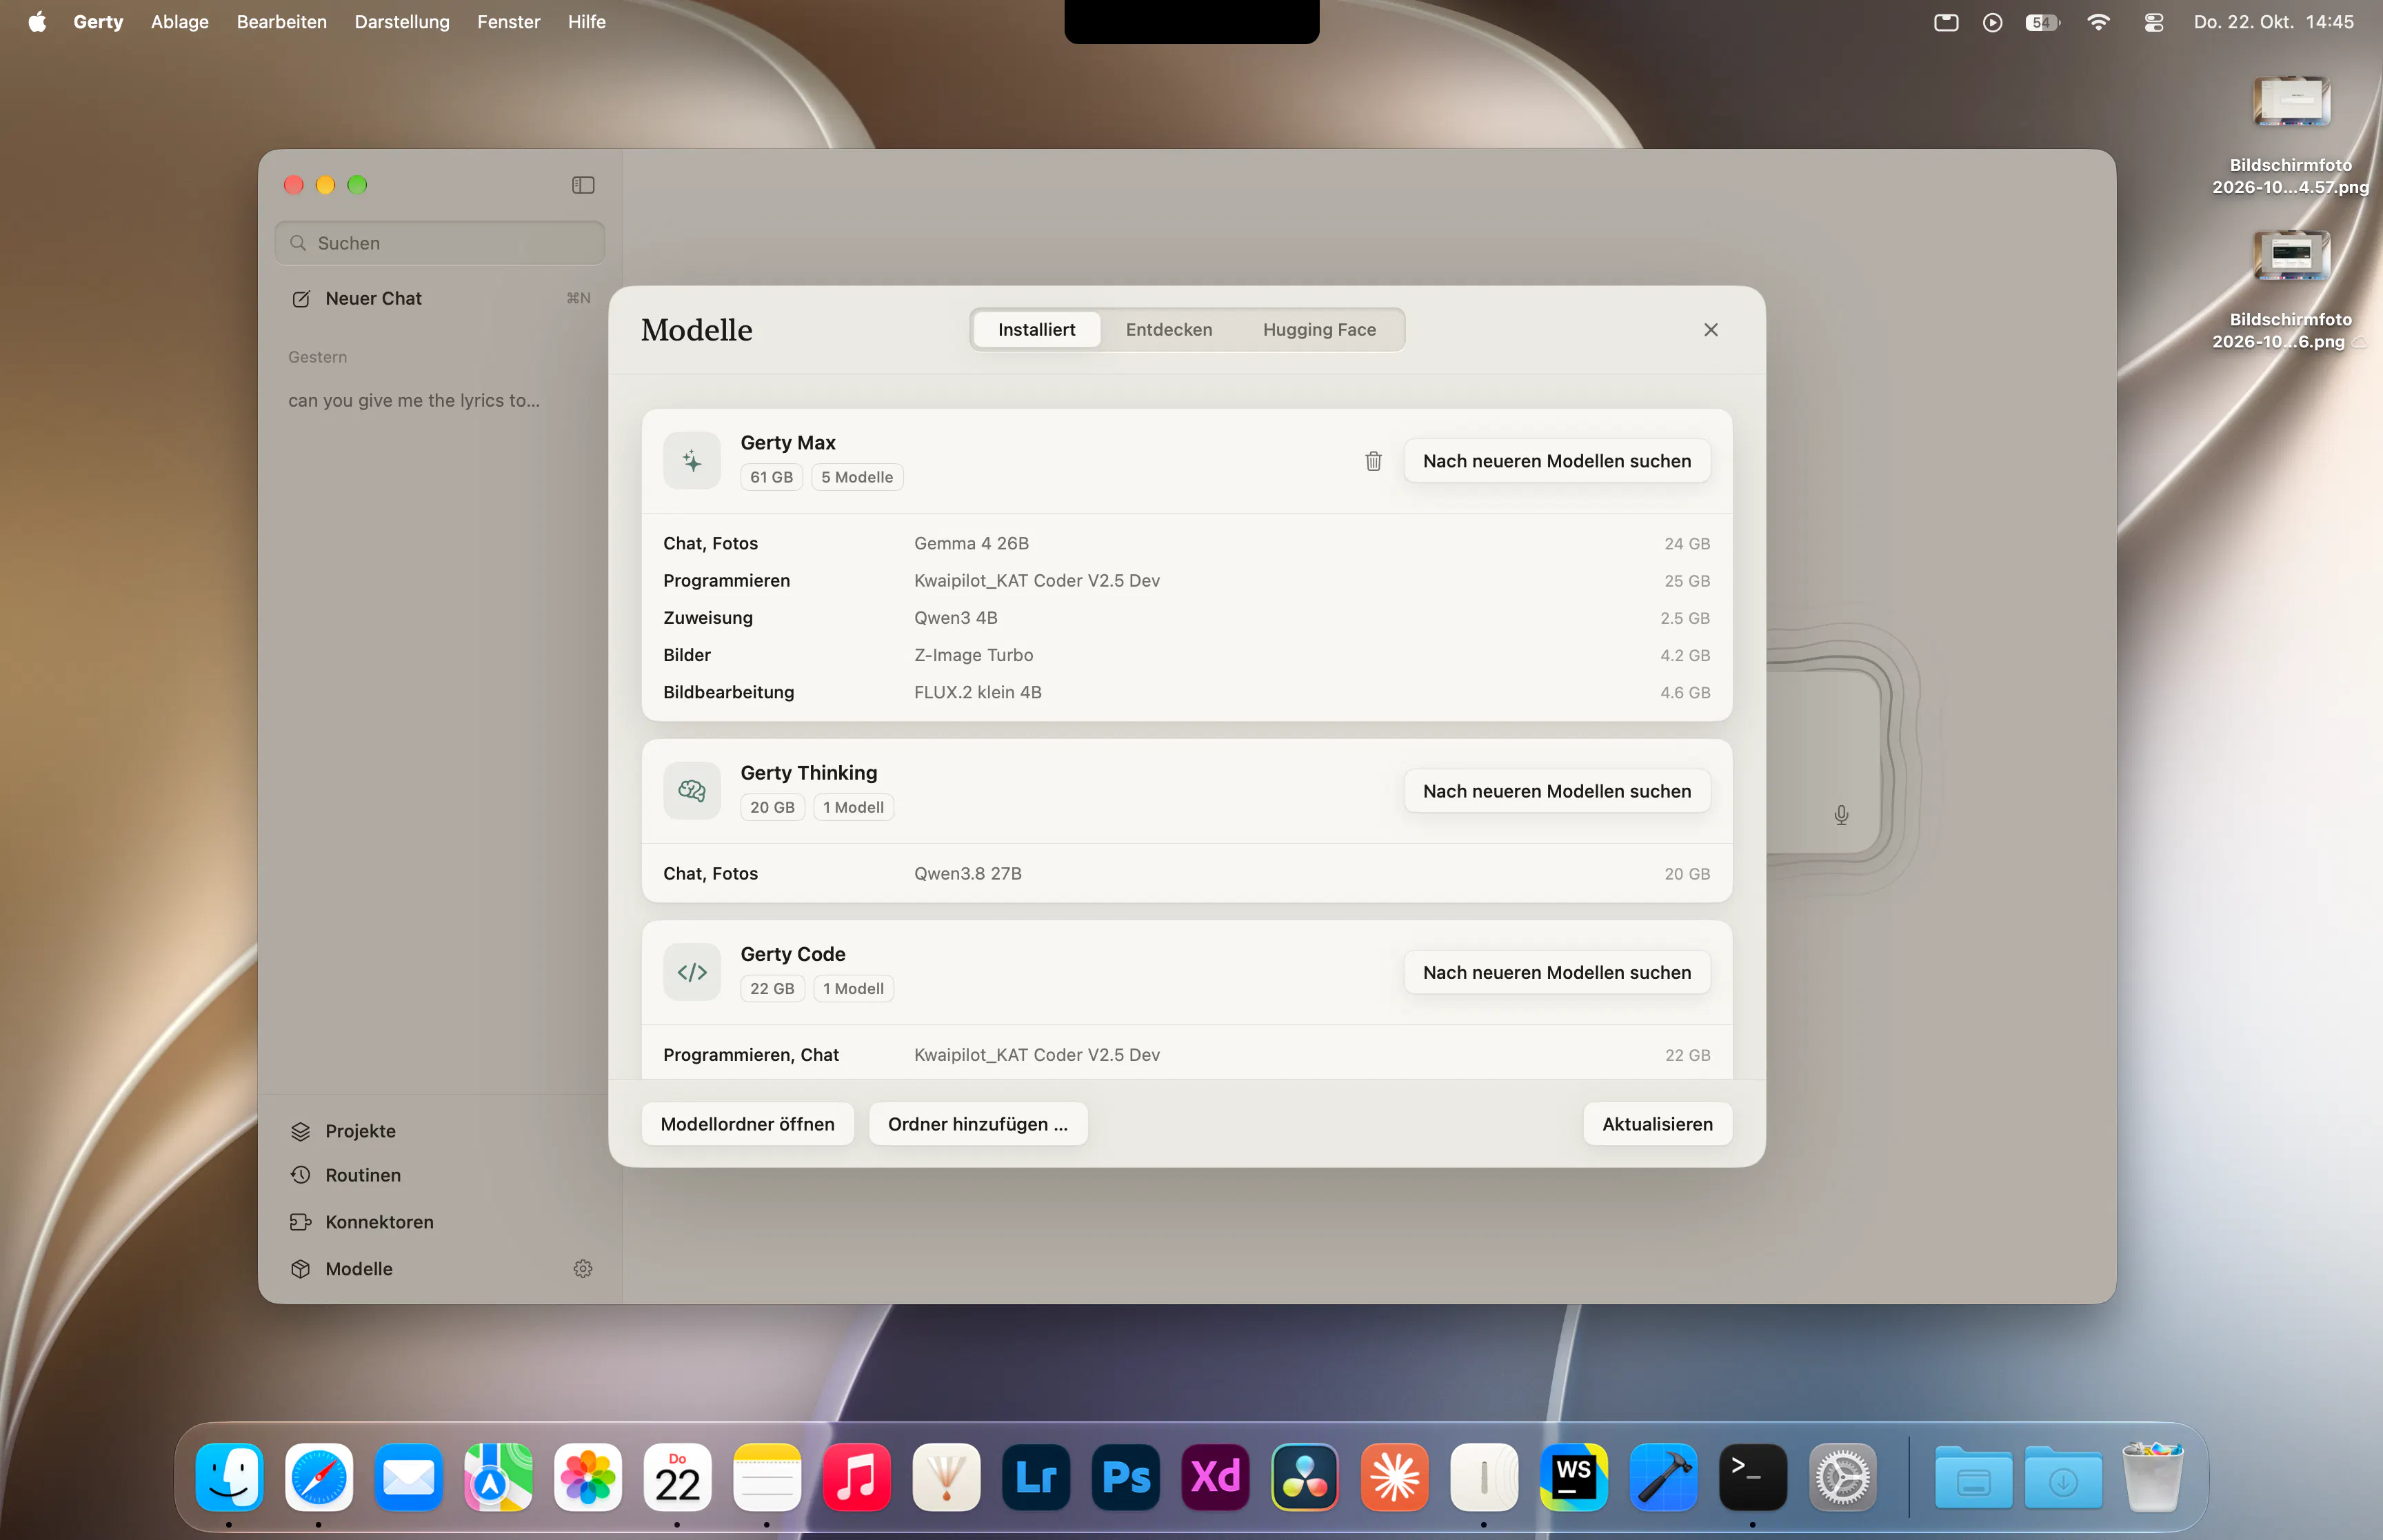Screen dimensions: 2383x1540
Task: Click the Gerty Thinking brain icon
Action: [692, 790]
